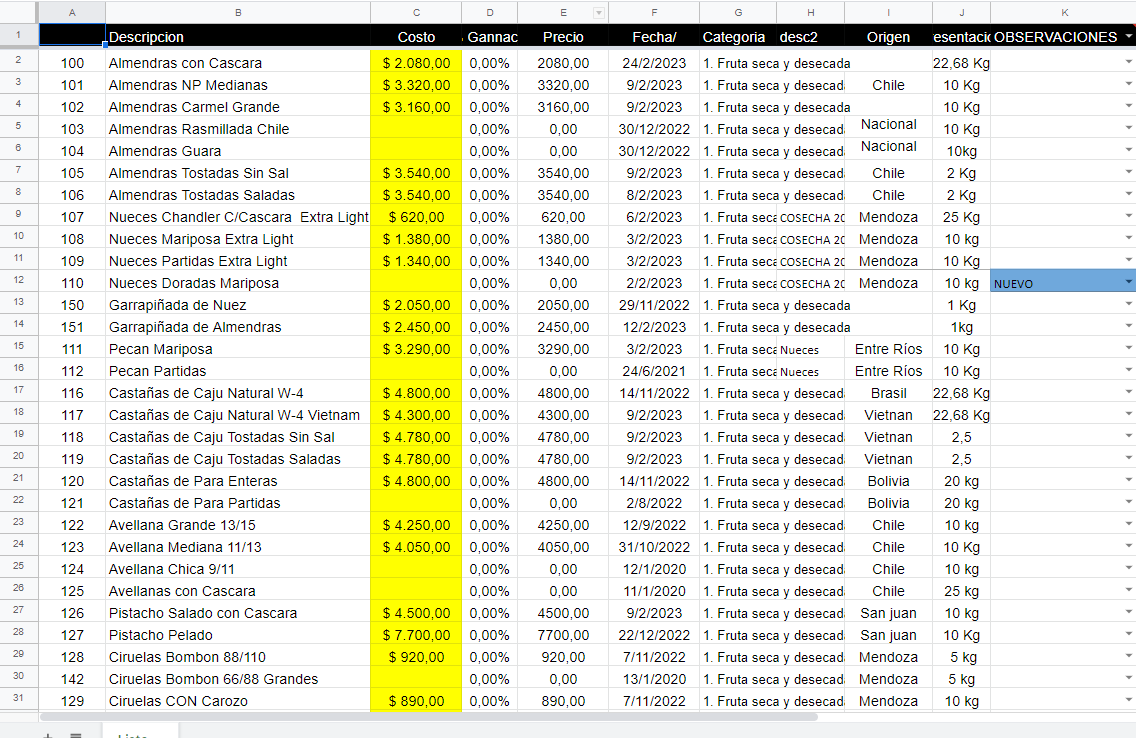Select code cell 150
1136x738 pixels.
(72, 305)
